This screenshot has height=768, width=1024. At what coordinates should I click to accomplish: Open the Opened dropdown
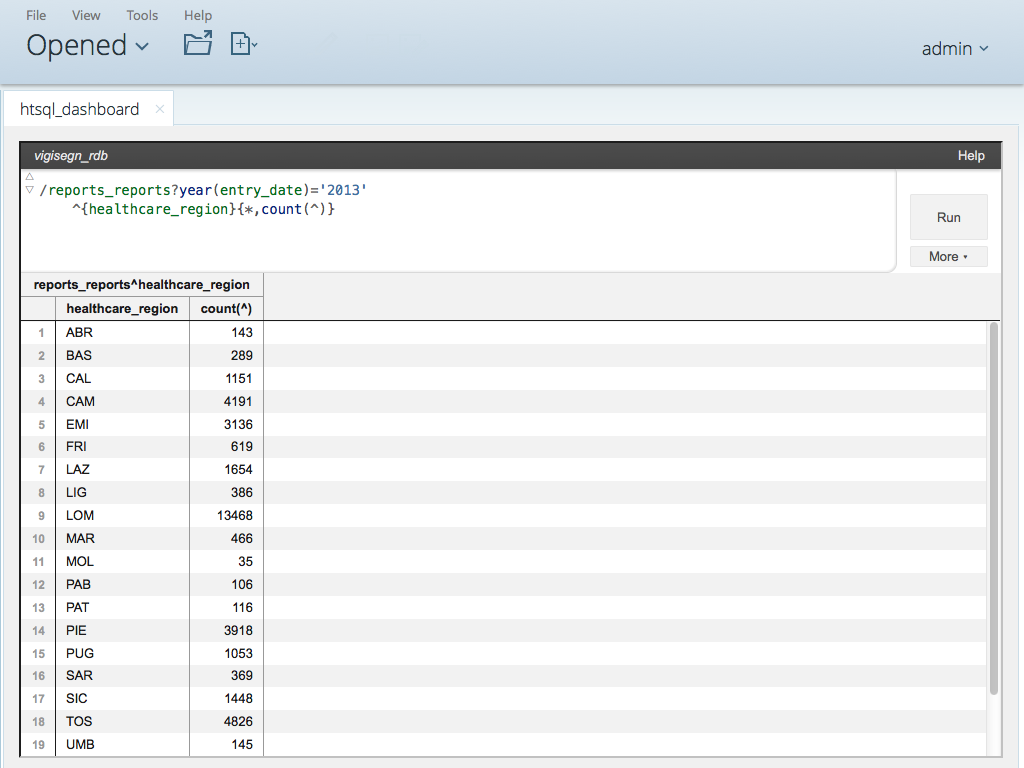click(x=88, y=45)
